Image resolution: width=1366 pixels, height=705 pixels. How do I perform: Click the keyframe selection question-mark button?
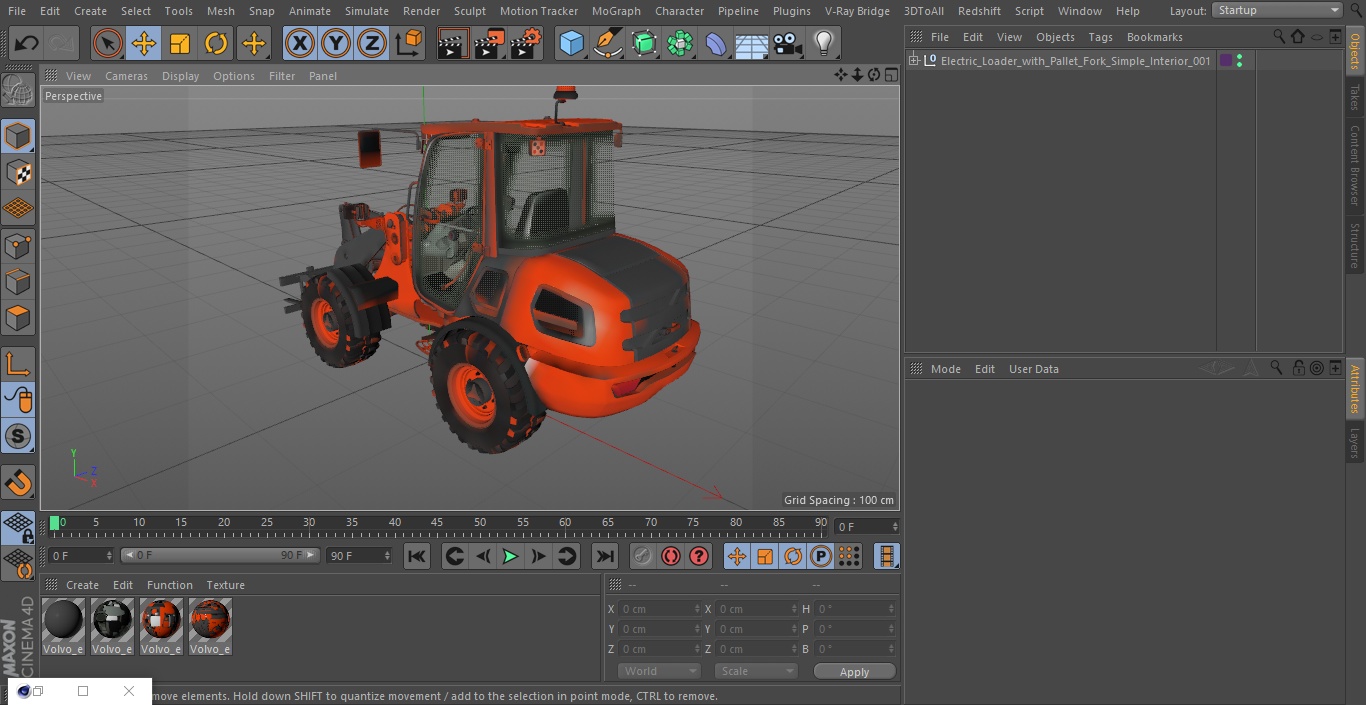[x=699, y=556]
